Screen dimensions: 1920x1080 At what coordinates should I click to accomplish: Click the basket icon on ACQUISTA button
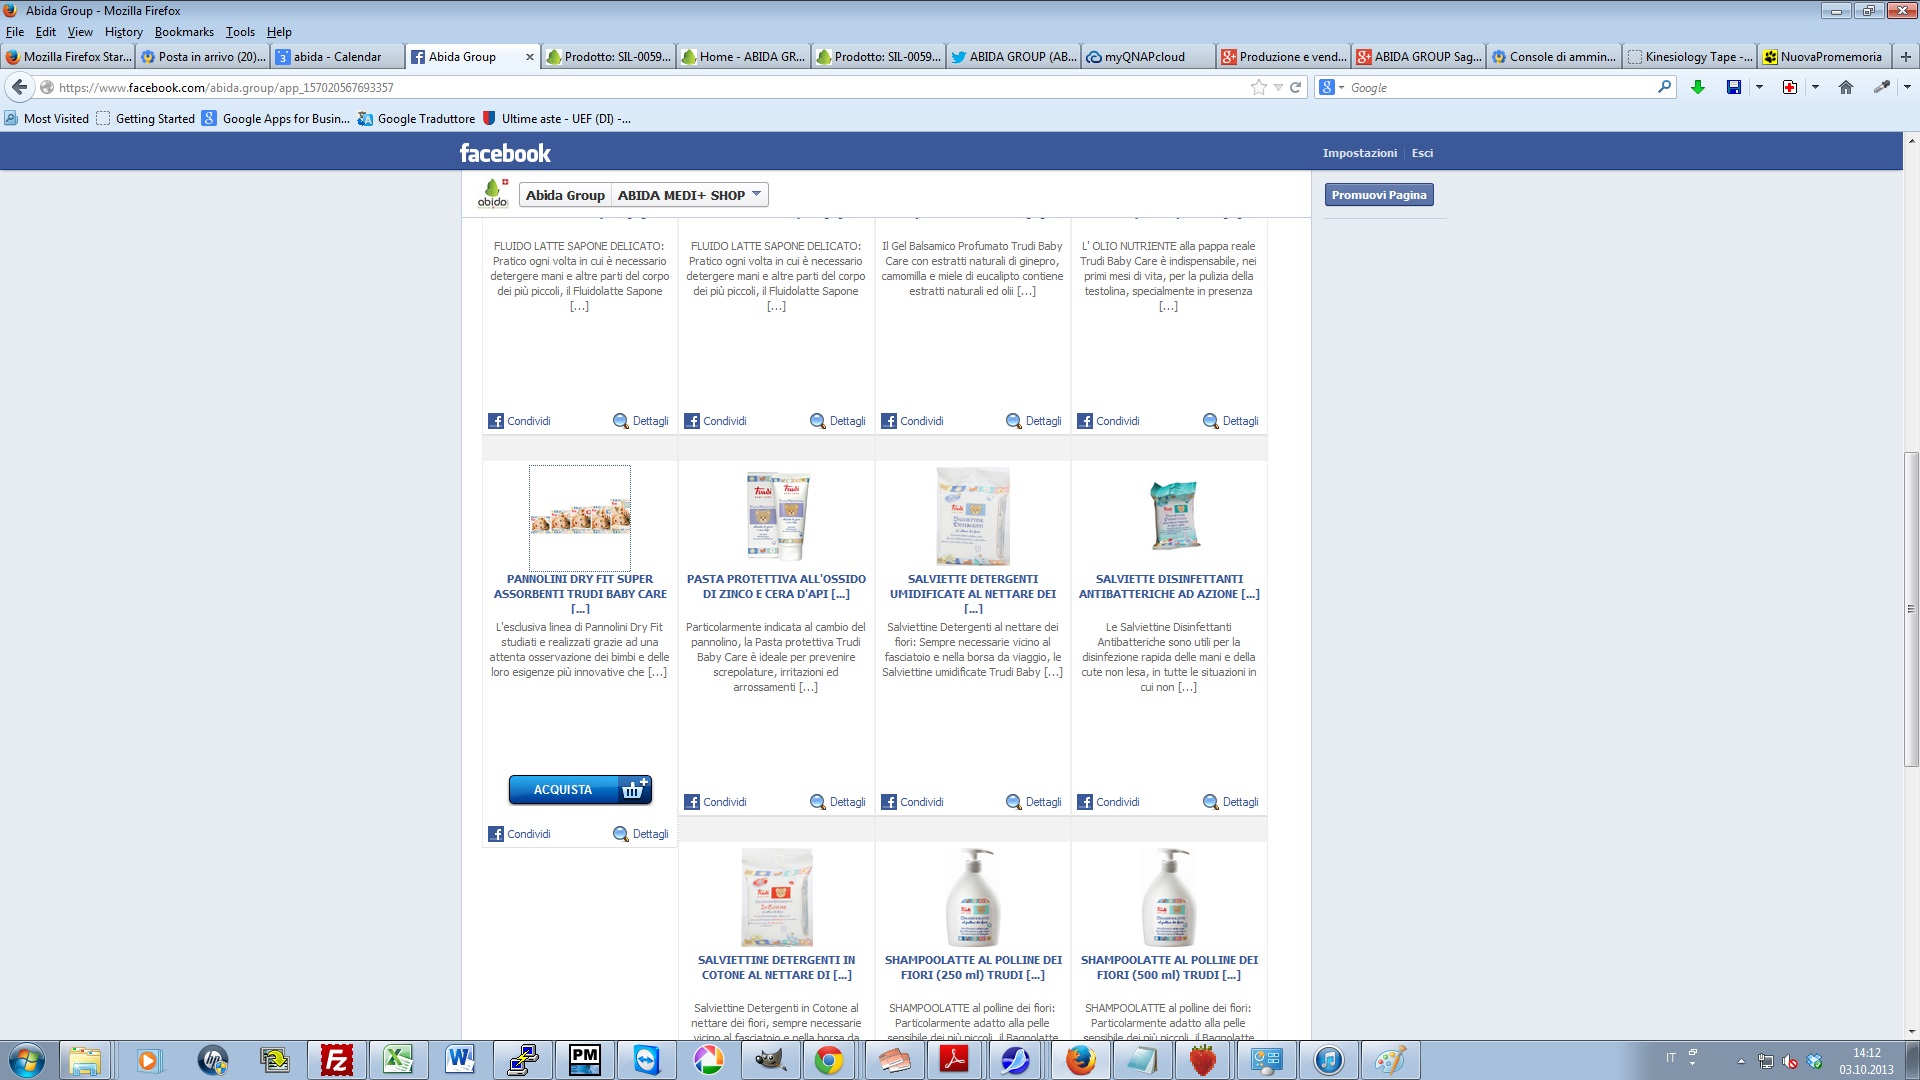[x=634, y=789]
